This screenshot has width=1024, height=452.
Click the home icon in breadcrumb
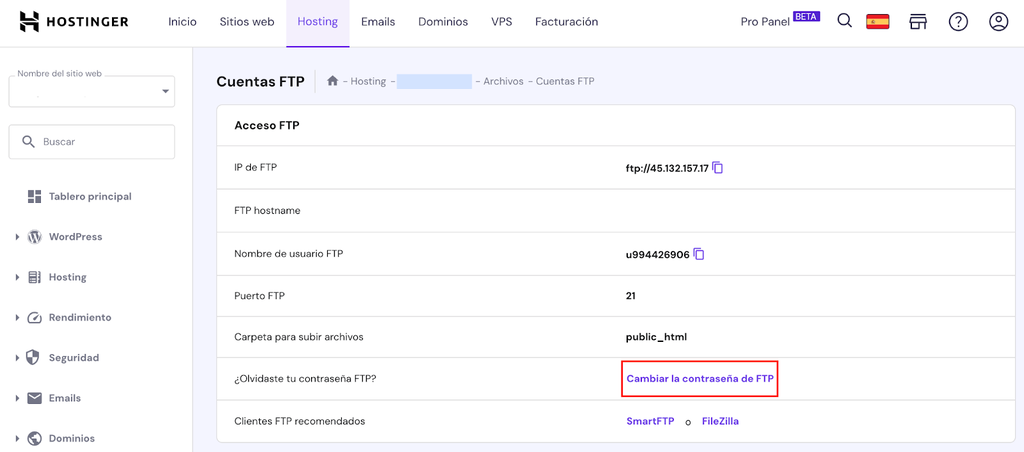[333, 81]
